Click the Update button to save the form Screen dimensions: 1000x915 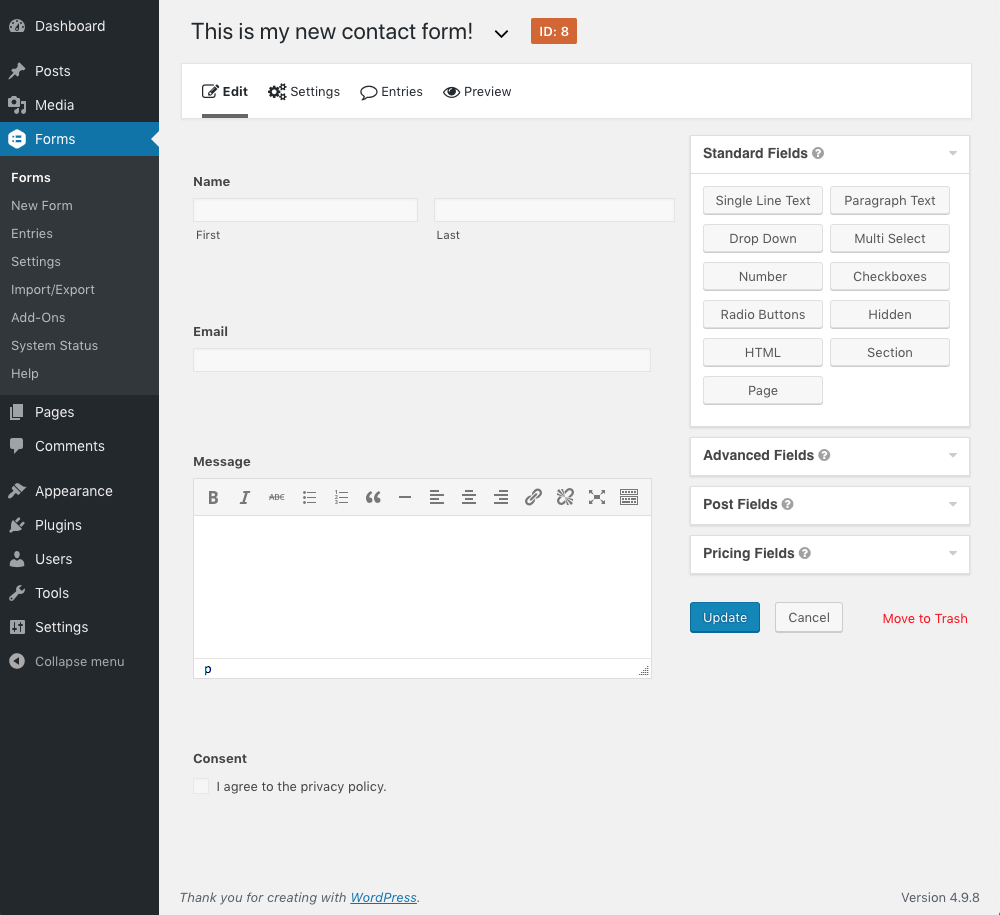724,617
